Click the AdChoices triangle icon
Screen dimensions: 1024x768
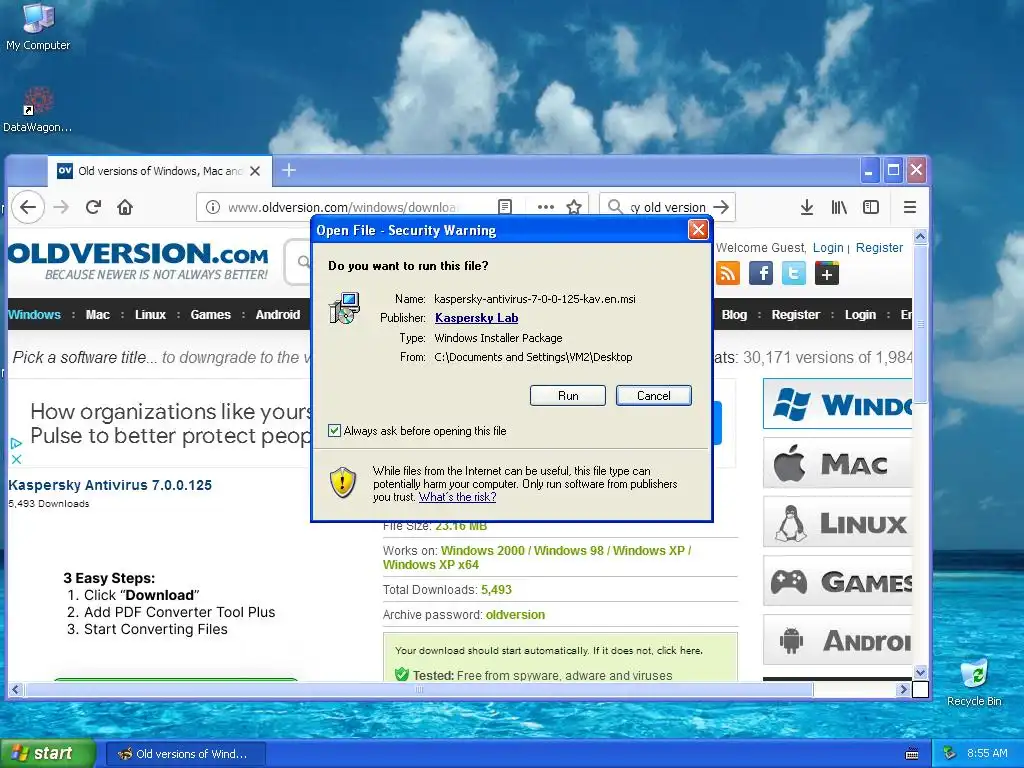coord(16,443)
